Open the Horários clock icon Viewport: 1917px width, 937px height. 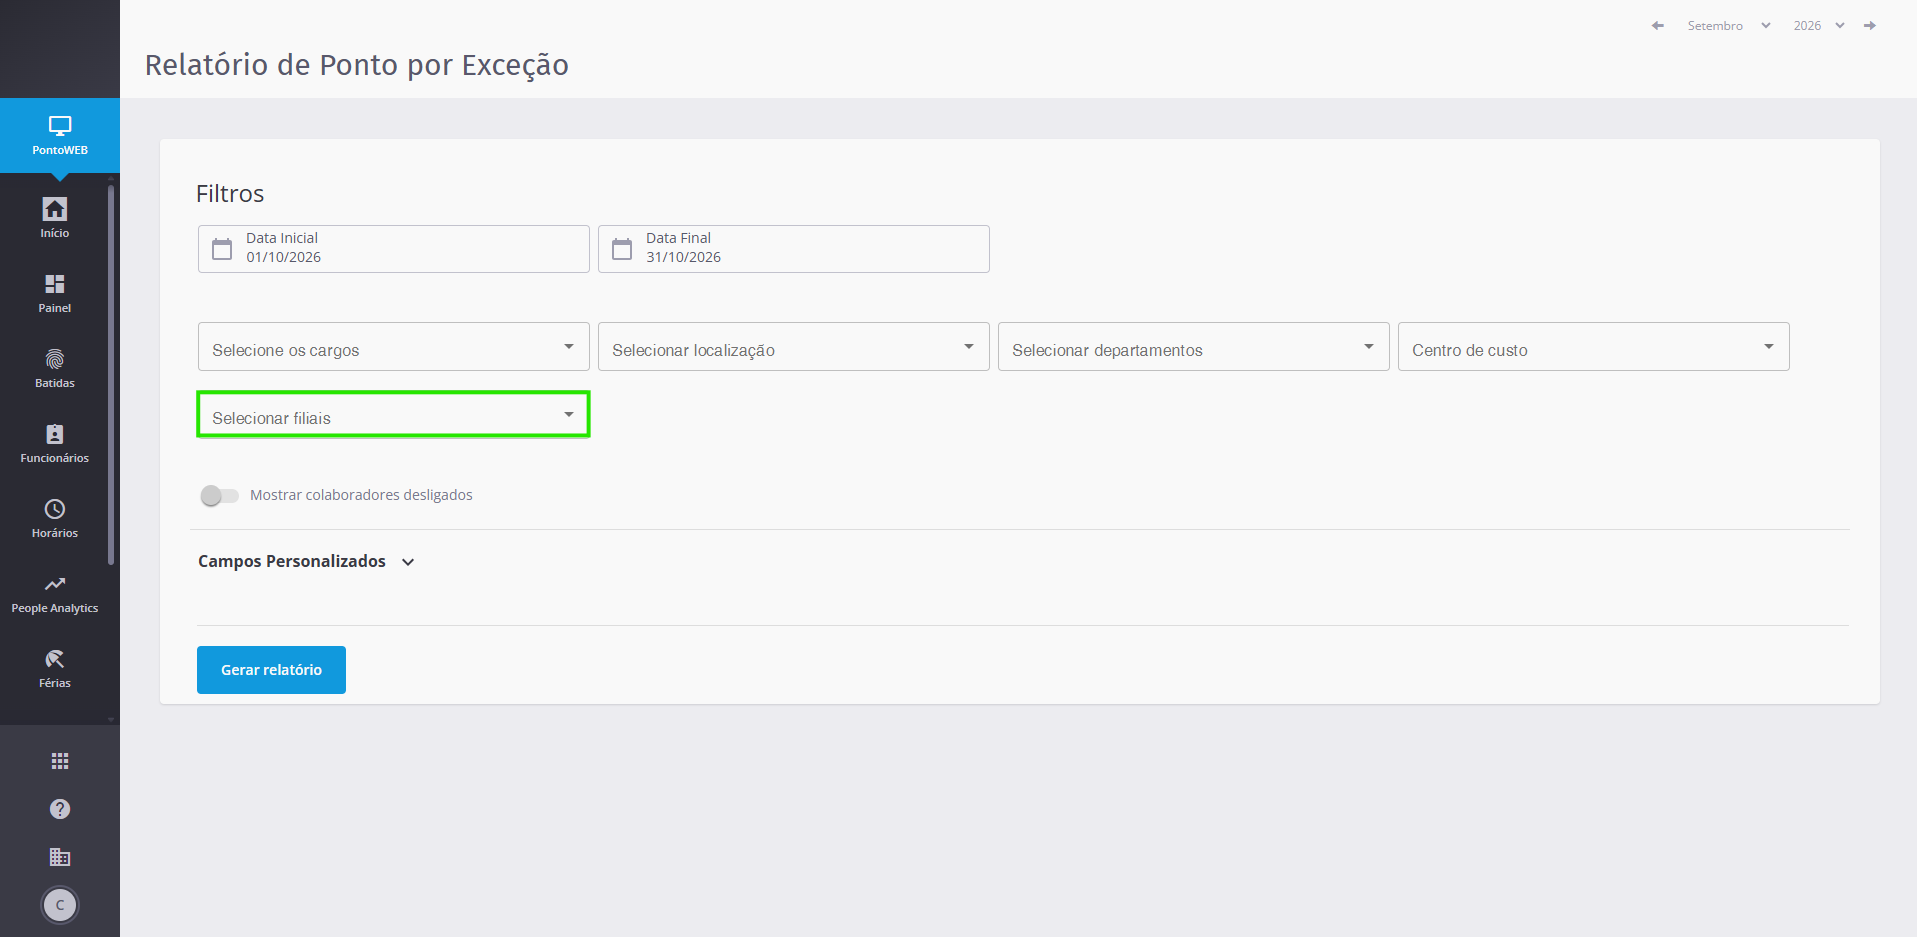[55, 509]
